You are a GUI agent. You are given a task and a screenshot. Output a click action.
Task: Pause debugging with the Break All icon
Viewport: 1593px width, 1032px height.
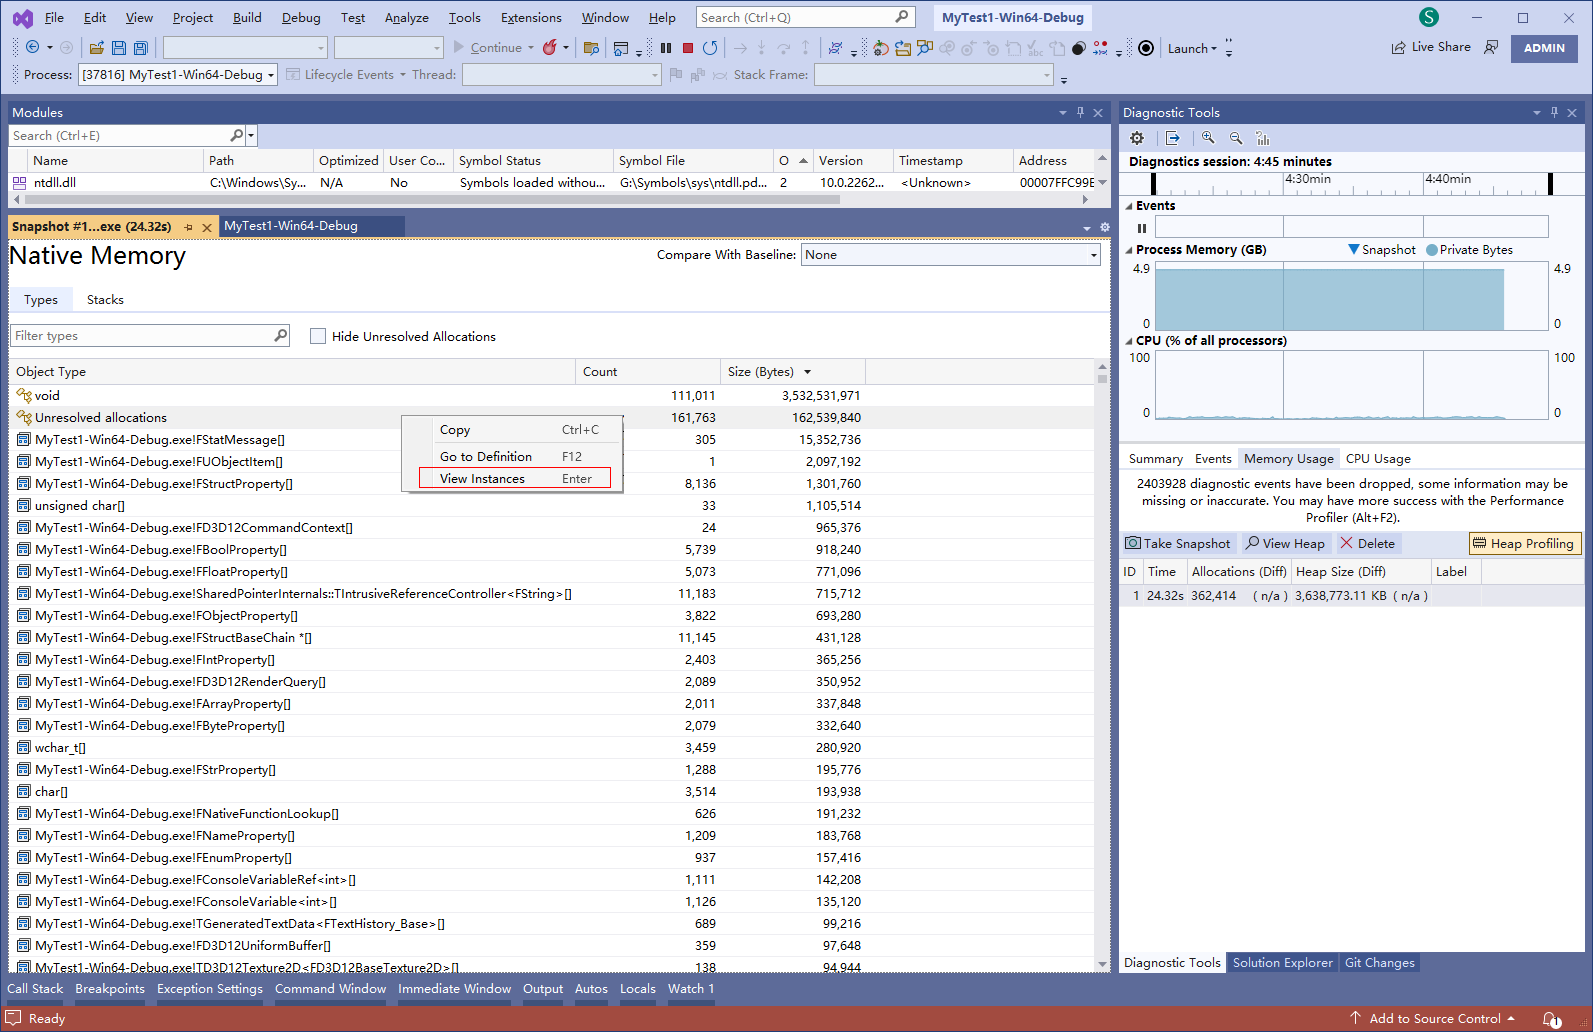pos(666,47)
